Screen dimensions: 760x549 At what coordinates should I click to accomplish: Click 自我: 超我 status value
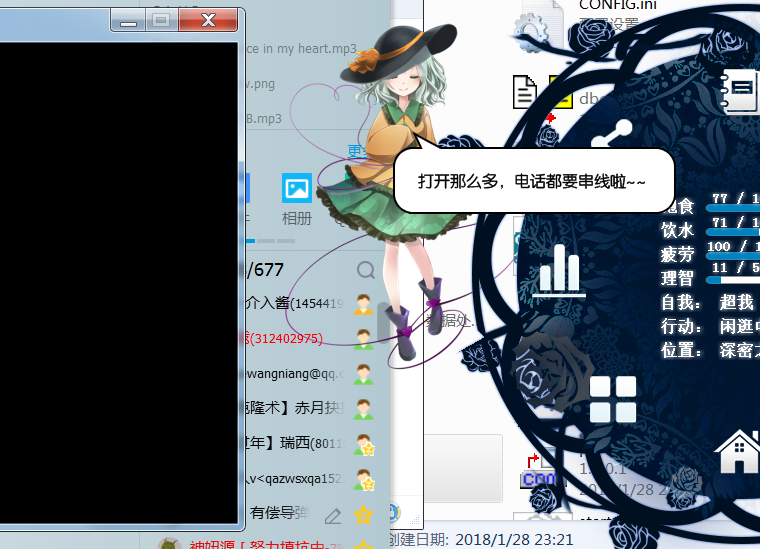pyautogui.click(x=737, y=303)
